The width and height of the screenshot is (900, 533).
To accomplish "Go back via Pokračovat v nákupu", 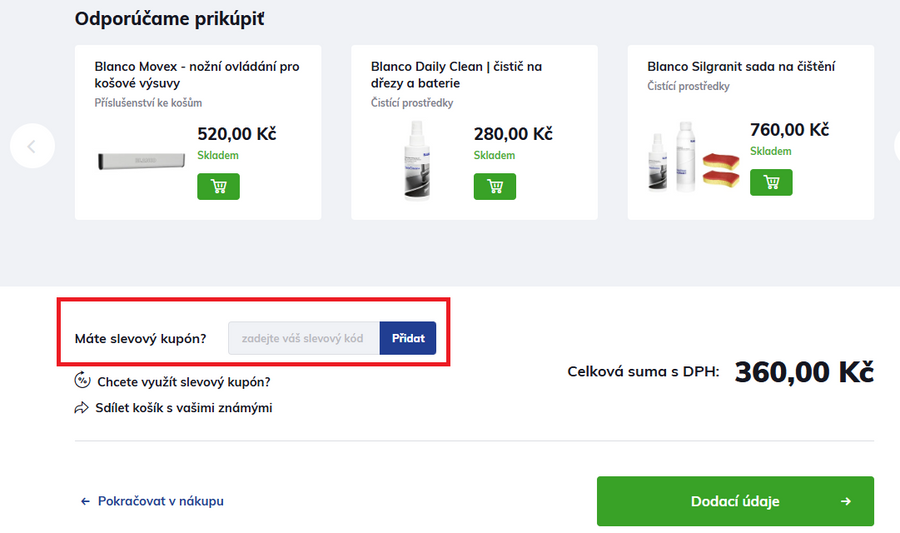I will click(160, 501).
